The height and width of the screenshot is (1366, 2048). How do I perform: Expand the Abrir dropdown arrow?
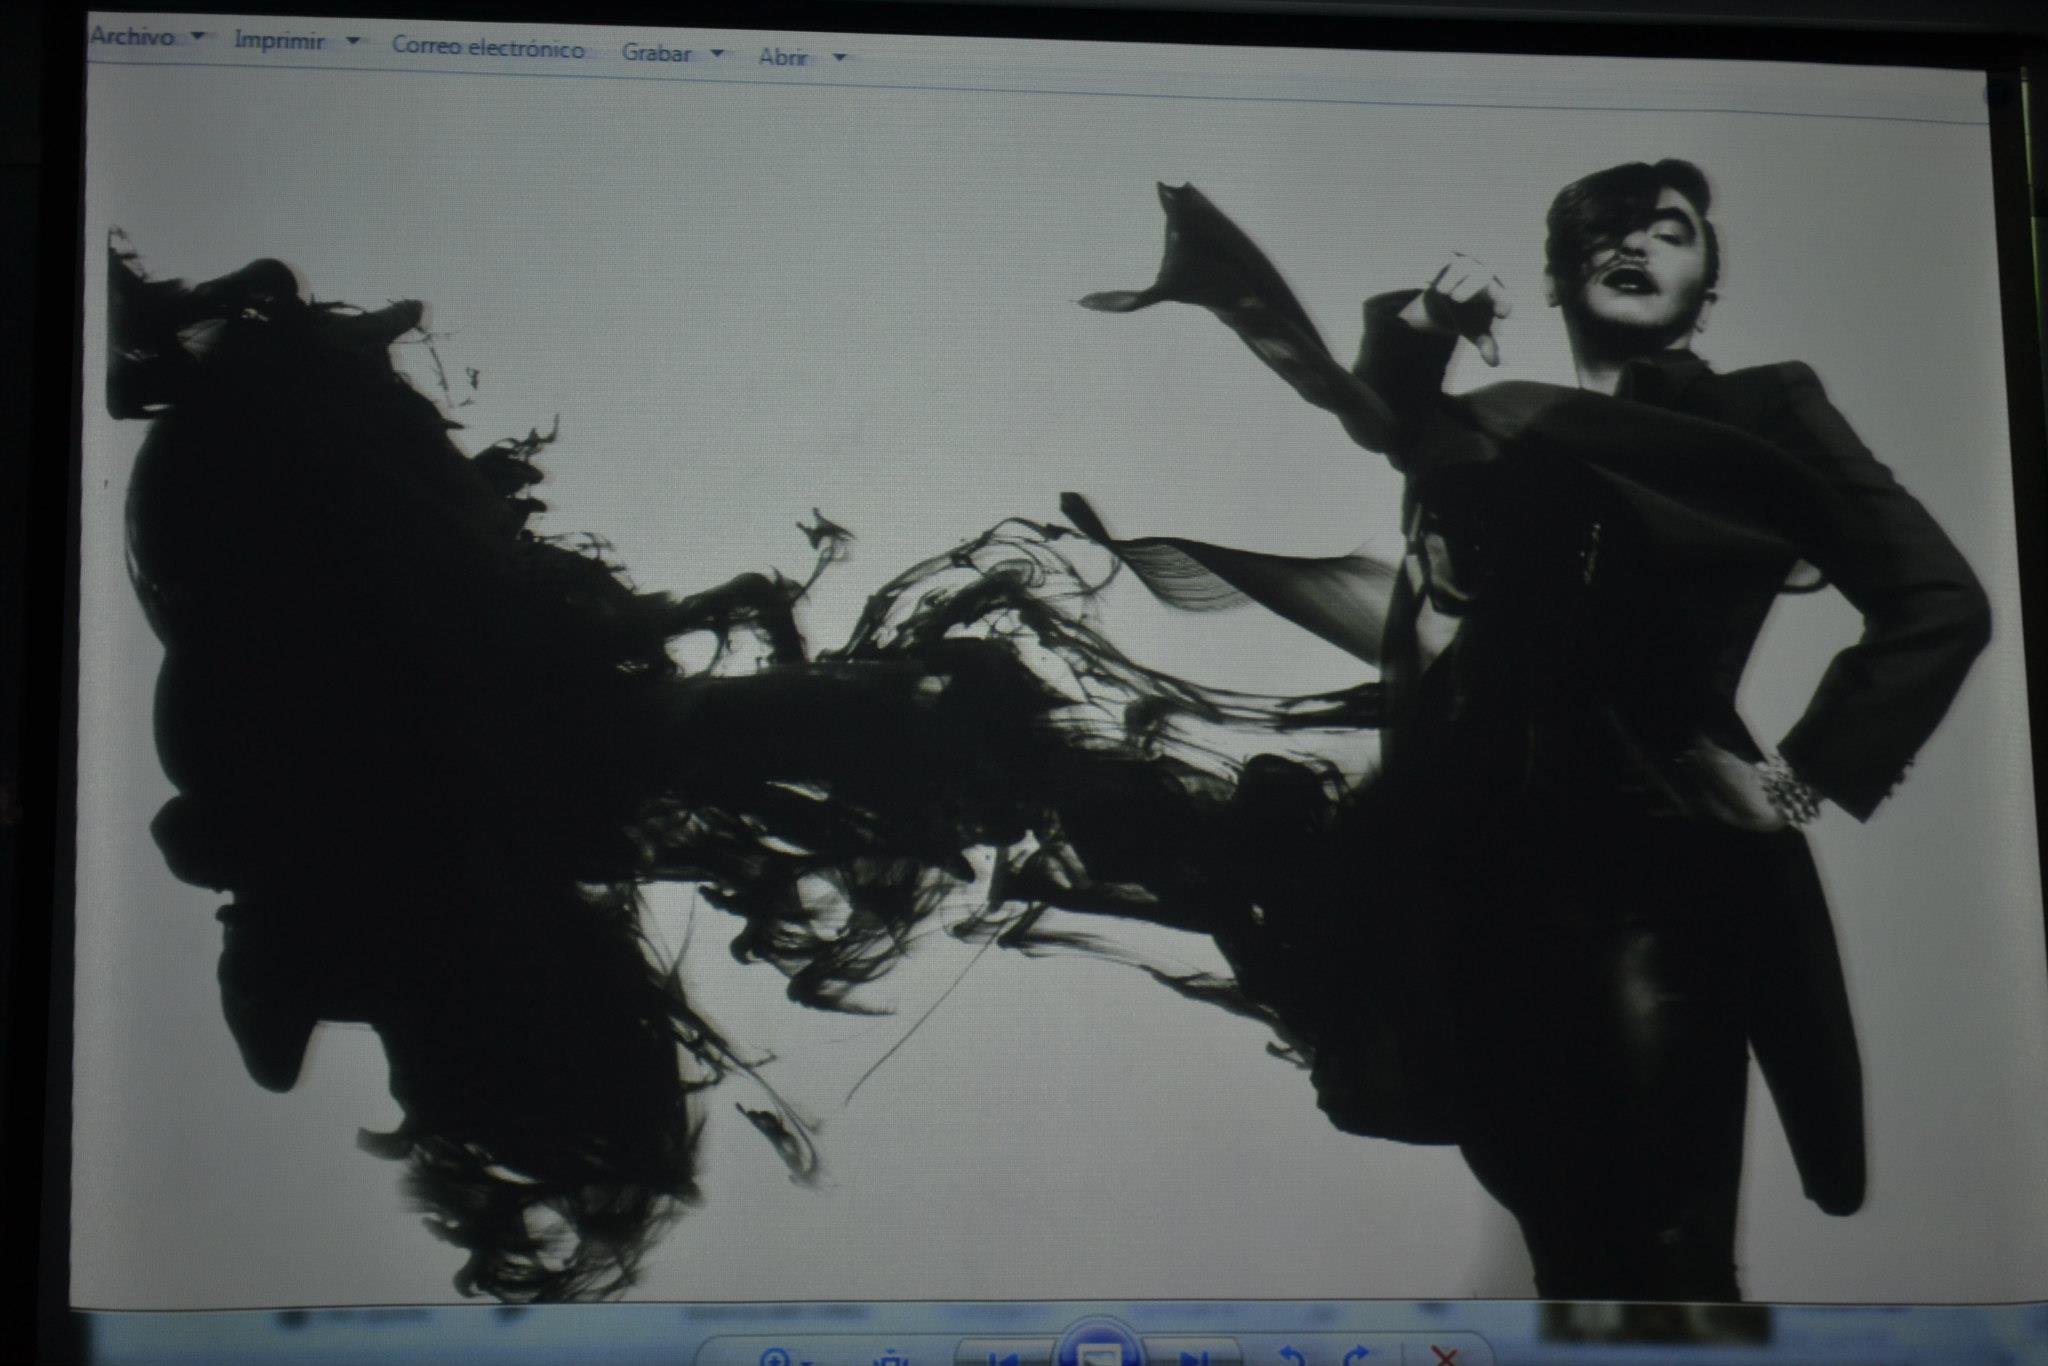839,58
